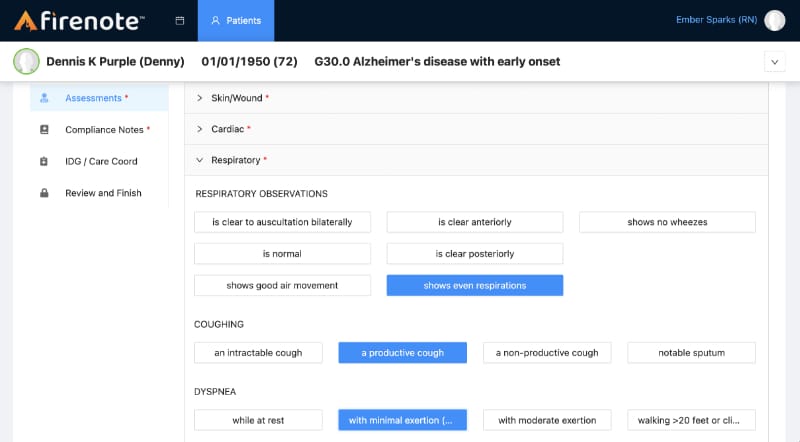Click the Compliance Notes icon in sidebar
This screenshot has width=800, height=442.
(x=44, y=129)
